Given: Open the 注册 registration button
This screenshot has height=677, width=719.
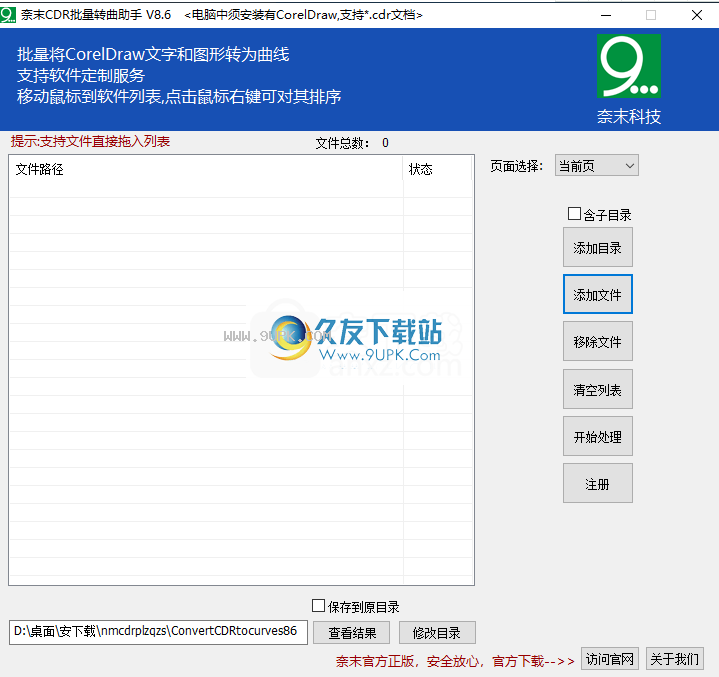Looking at the screenshot, I should [597, 484].
